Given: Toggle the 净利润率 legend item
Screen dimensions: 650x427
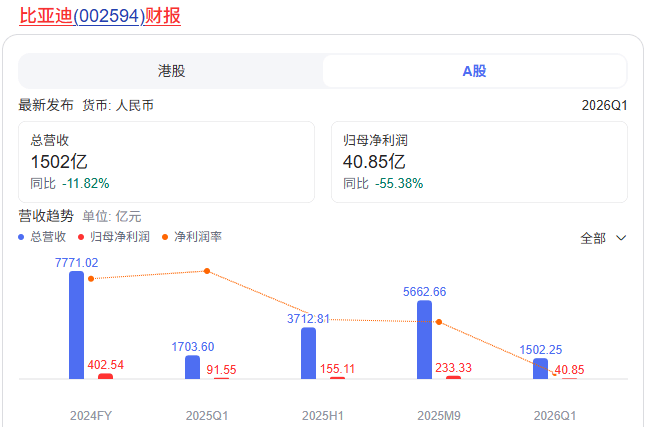Looking at the screenshot, I should coord(192,237).
